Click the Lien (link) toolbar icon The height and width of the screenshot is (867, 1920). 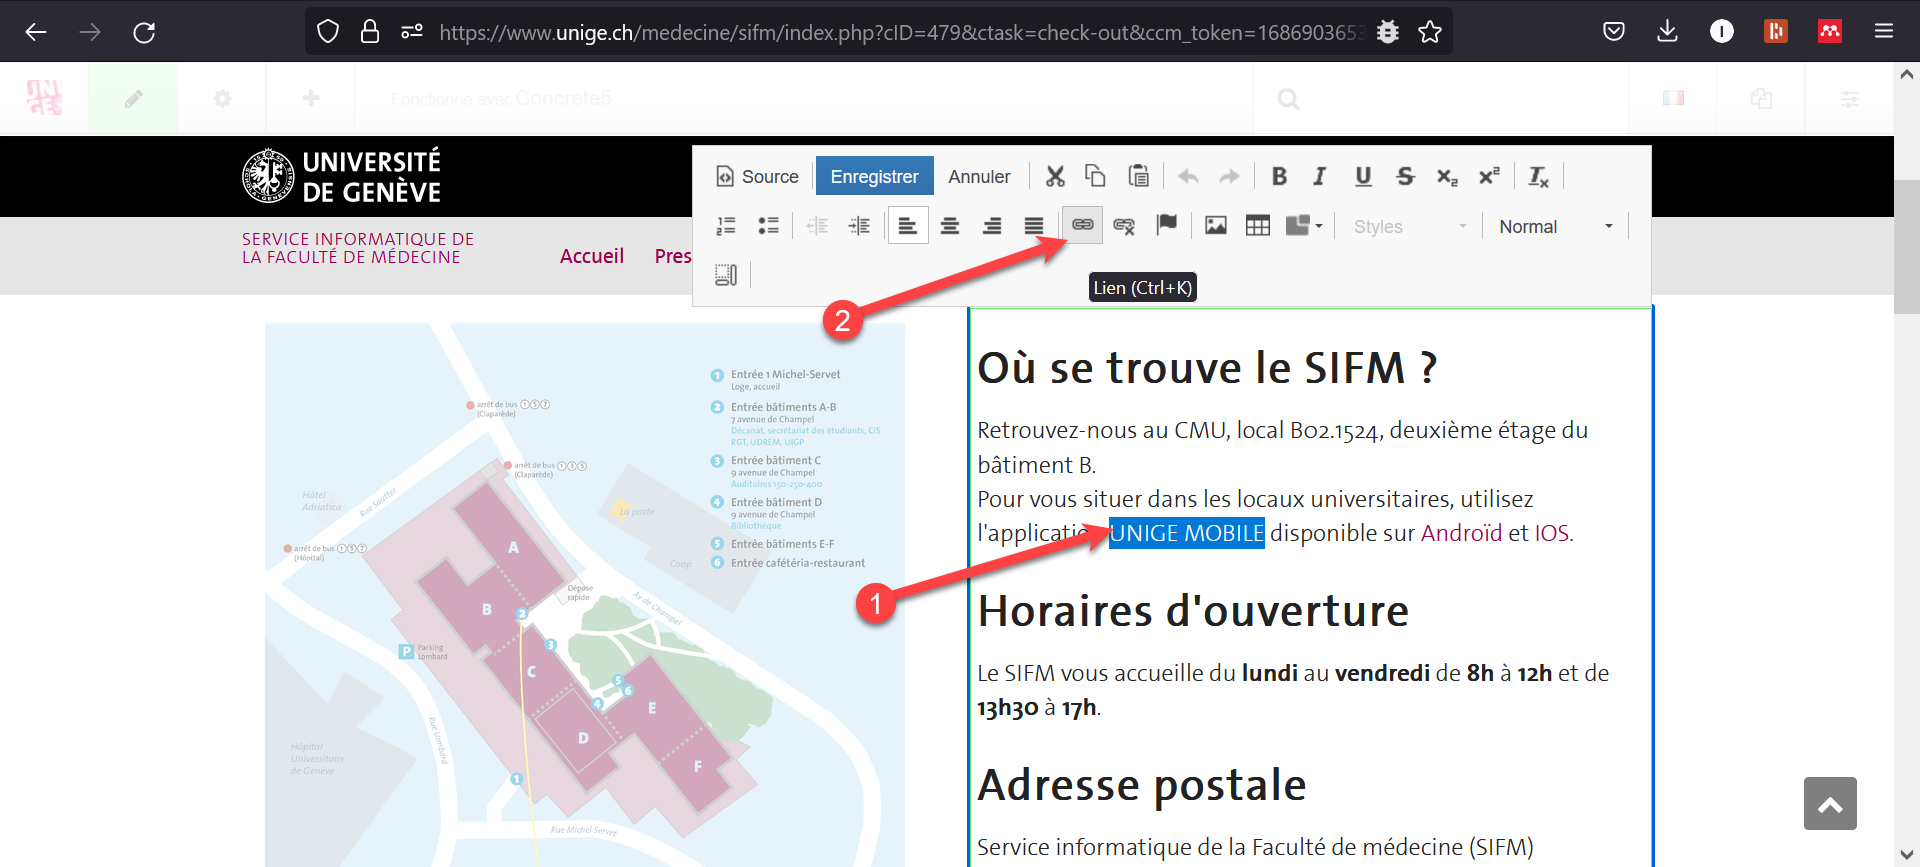coord(1082,225)
